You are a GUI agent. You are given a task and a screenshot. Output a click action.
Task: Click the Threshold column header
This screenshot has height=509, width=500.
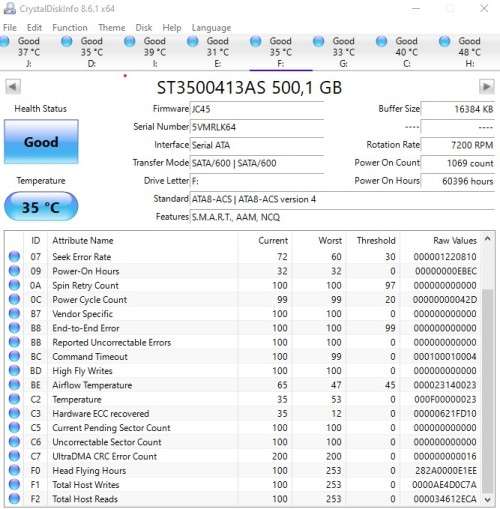376,241
